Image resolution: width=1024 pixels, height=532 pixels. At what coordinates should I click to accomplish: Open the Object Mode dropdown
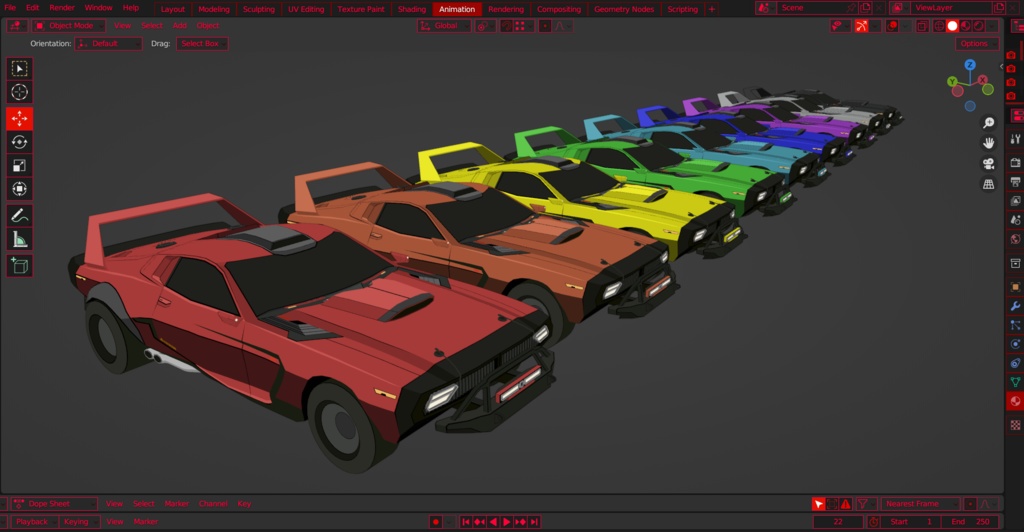(x=69, y=25)
